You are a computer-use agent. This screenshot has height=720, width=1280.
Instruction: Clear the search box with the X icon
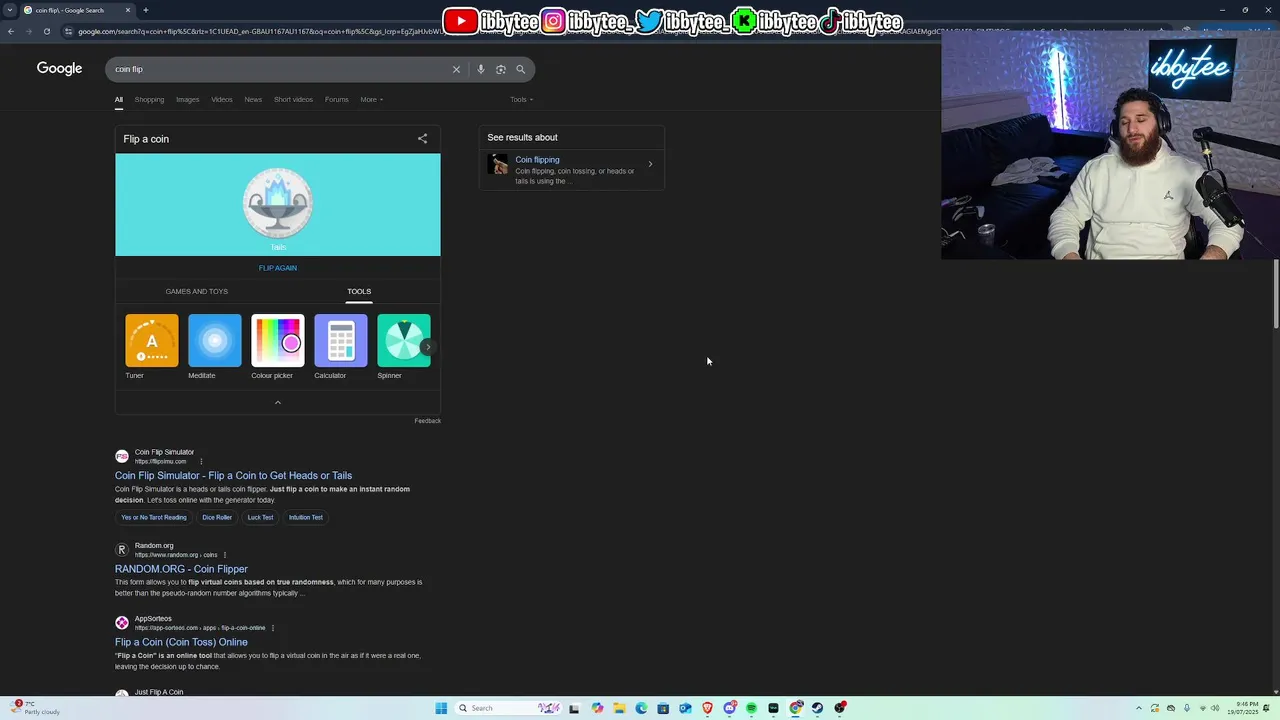tap(456, 69)
